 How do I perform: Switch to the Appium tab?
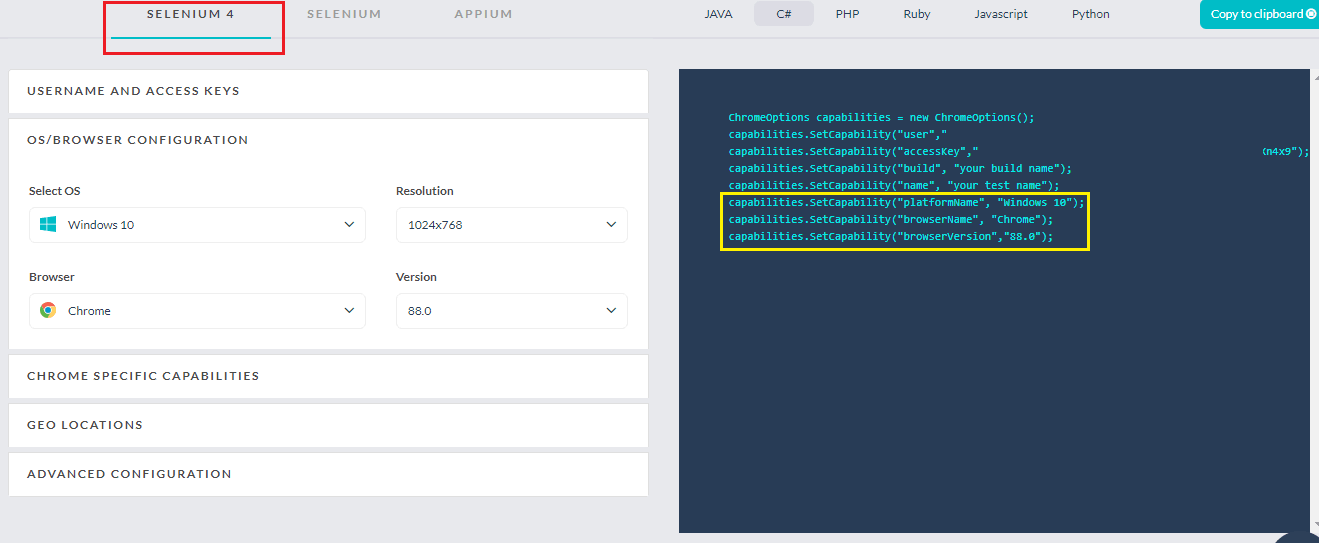[483, 14]
